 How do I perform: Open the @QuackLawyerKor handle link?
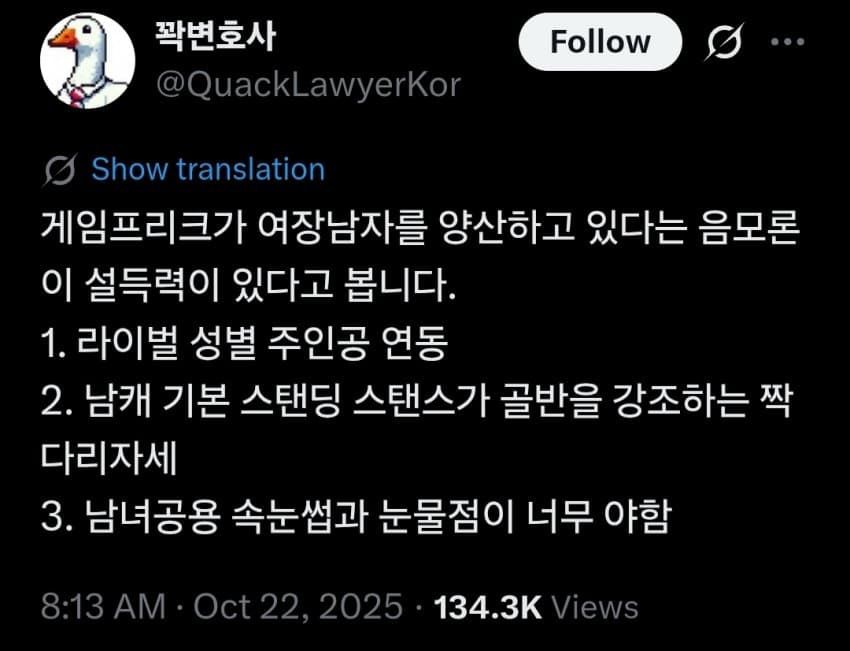click(308, 85)
